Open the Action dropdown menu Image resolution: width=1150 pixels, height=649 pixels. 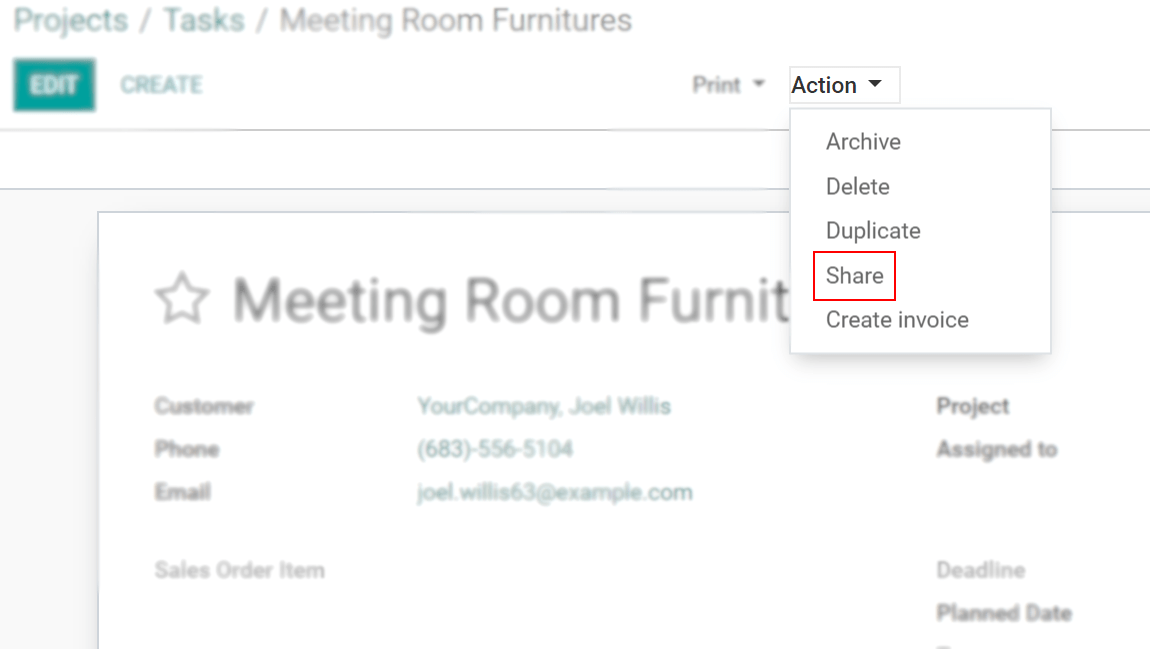pyautogui.click(x=837, y=86)
